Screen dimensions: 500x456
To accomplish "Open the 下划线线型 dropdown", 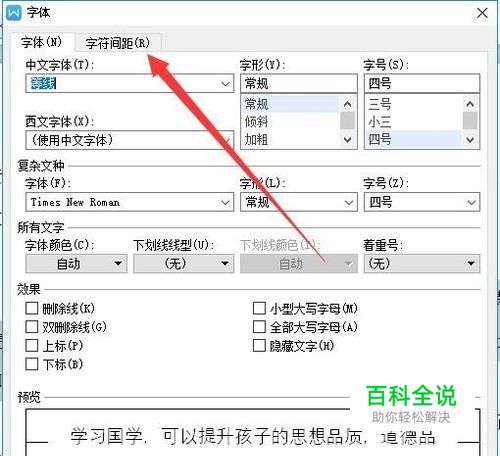I will [x=184, y=264].
